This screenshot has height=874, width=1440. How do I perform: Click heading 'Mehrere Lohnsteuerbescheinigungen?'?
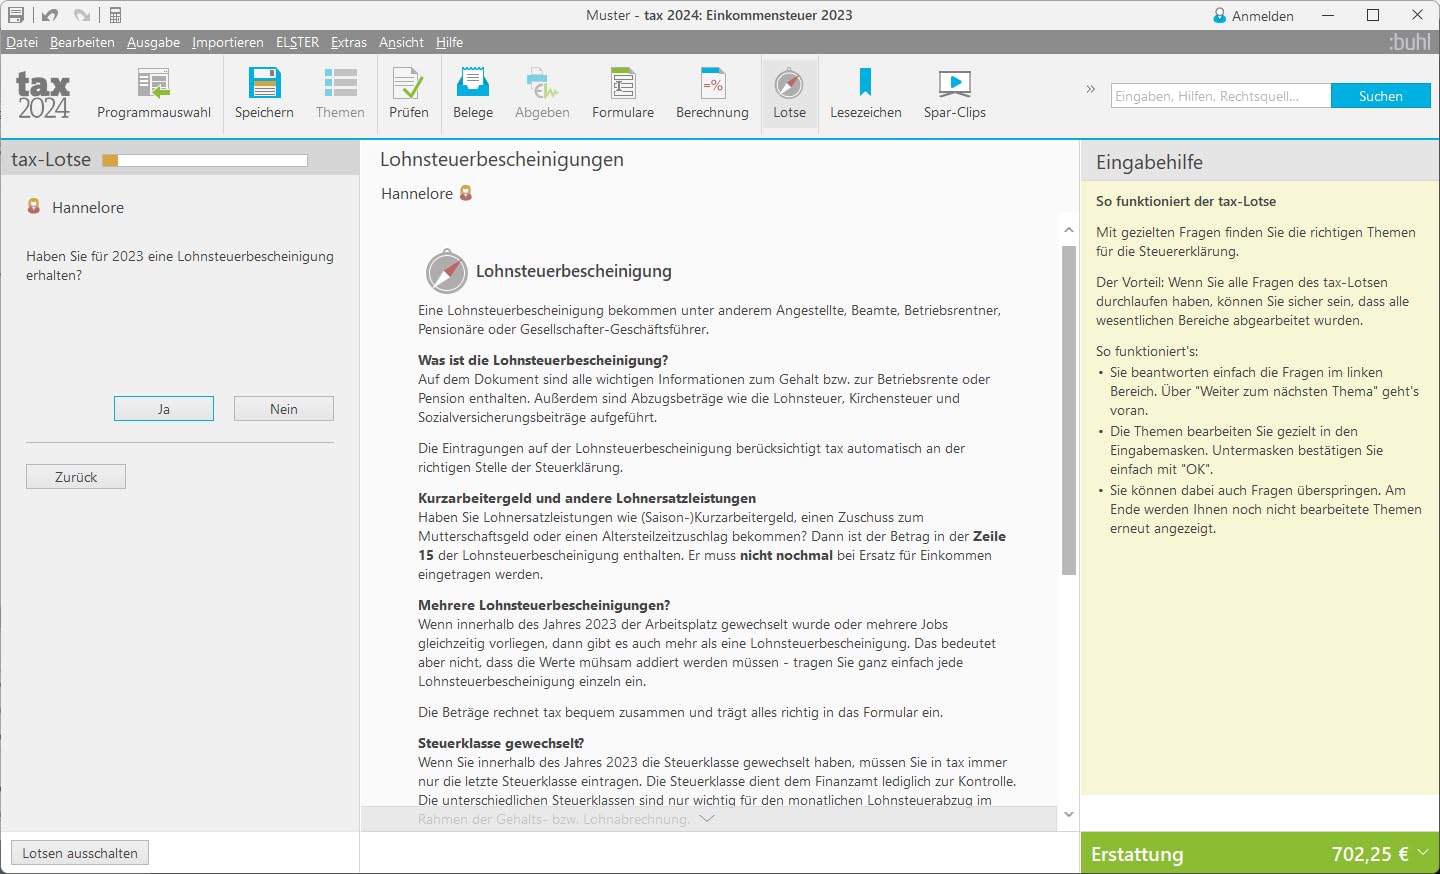(544, 605)
